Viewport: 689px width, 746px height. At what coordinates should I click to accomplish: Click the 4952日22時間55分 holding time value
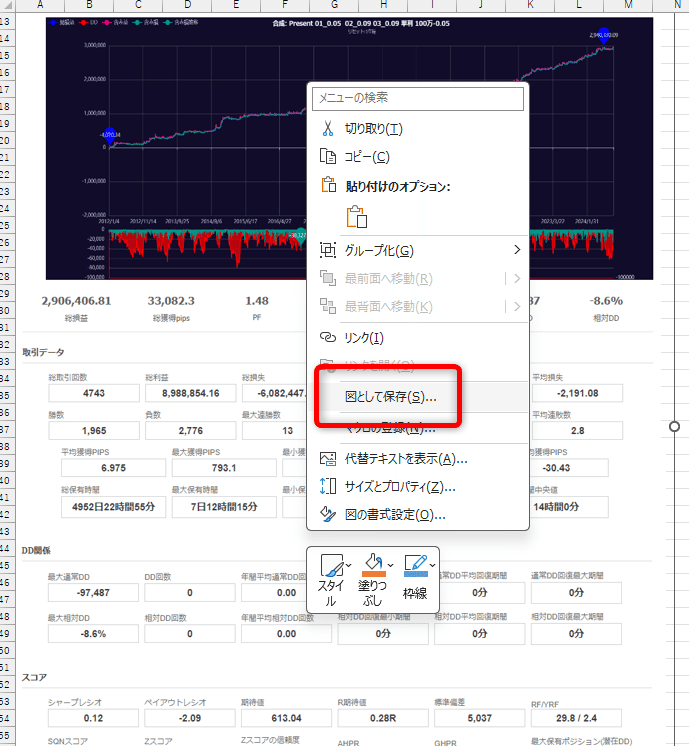(x=113, y=507)
